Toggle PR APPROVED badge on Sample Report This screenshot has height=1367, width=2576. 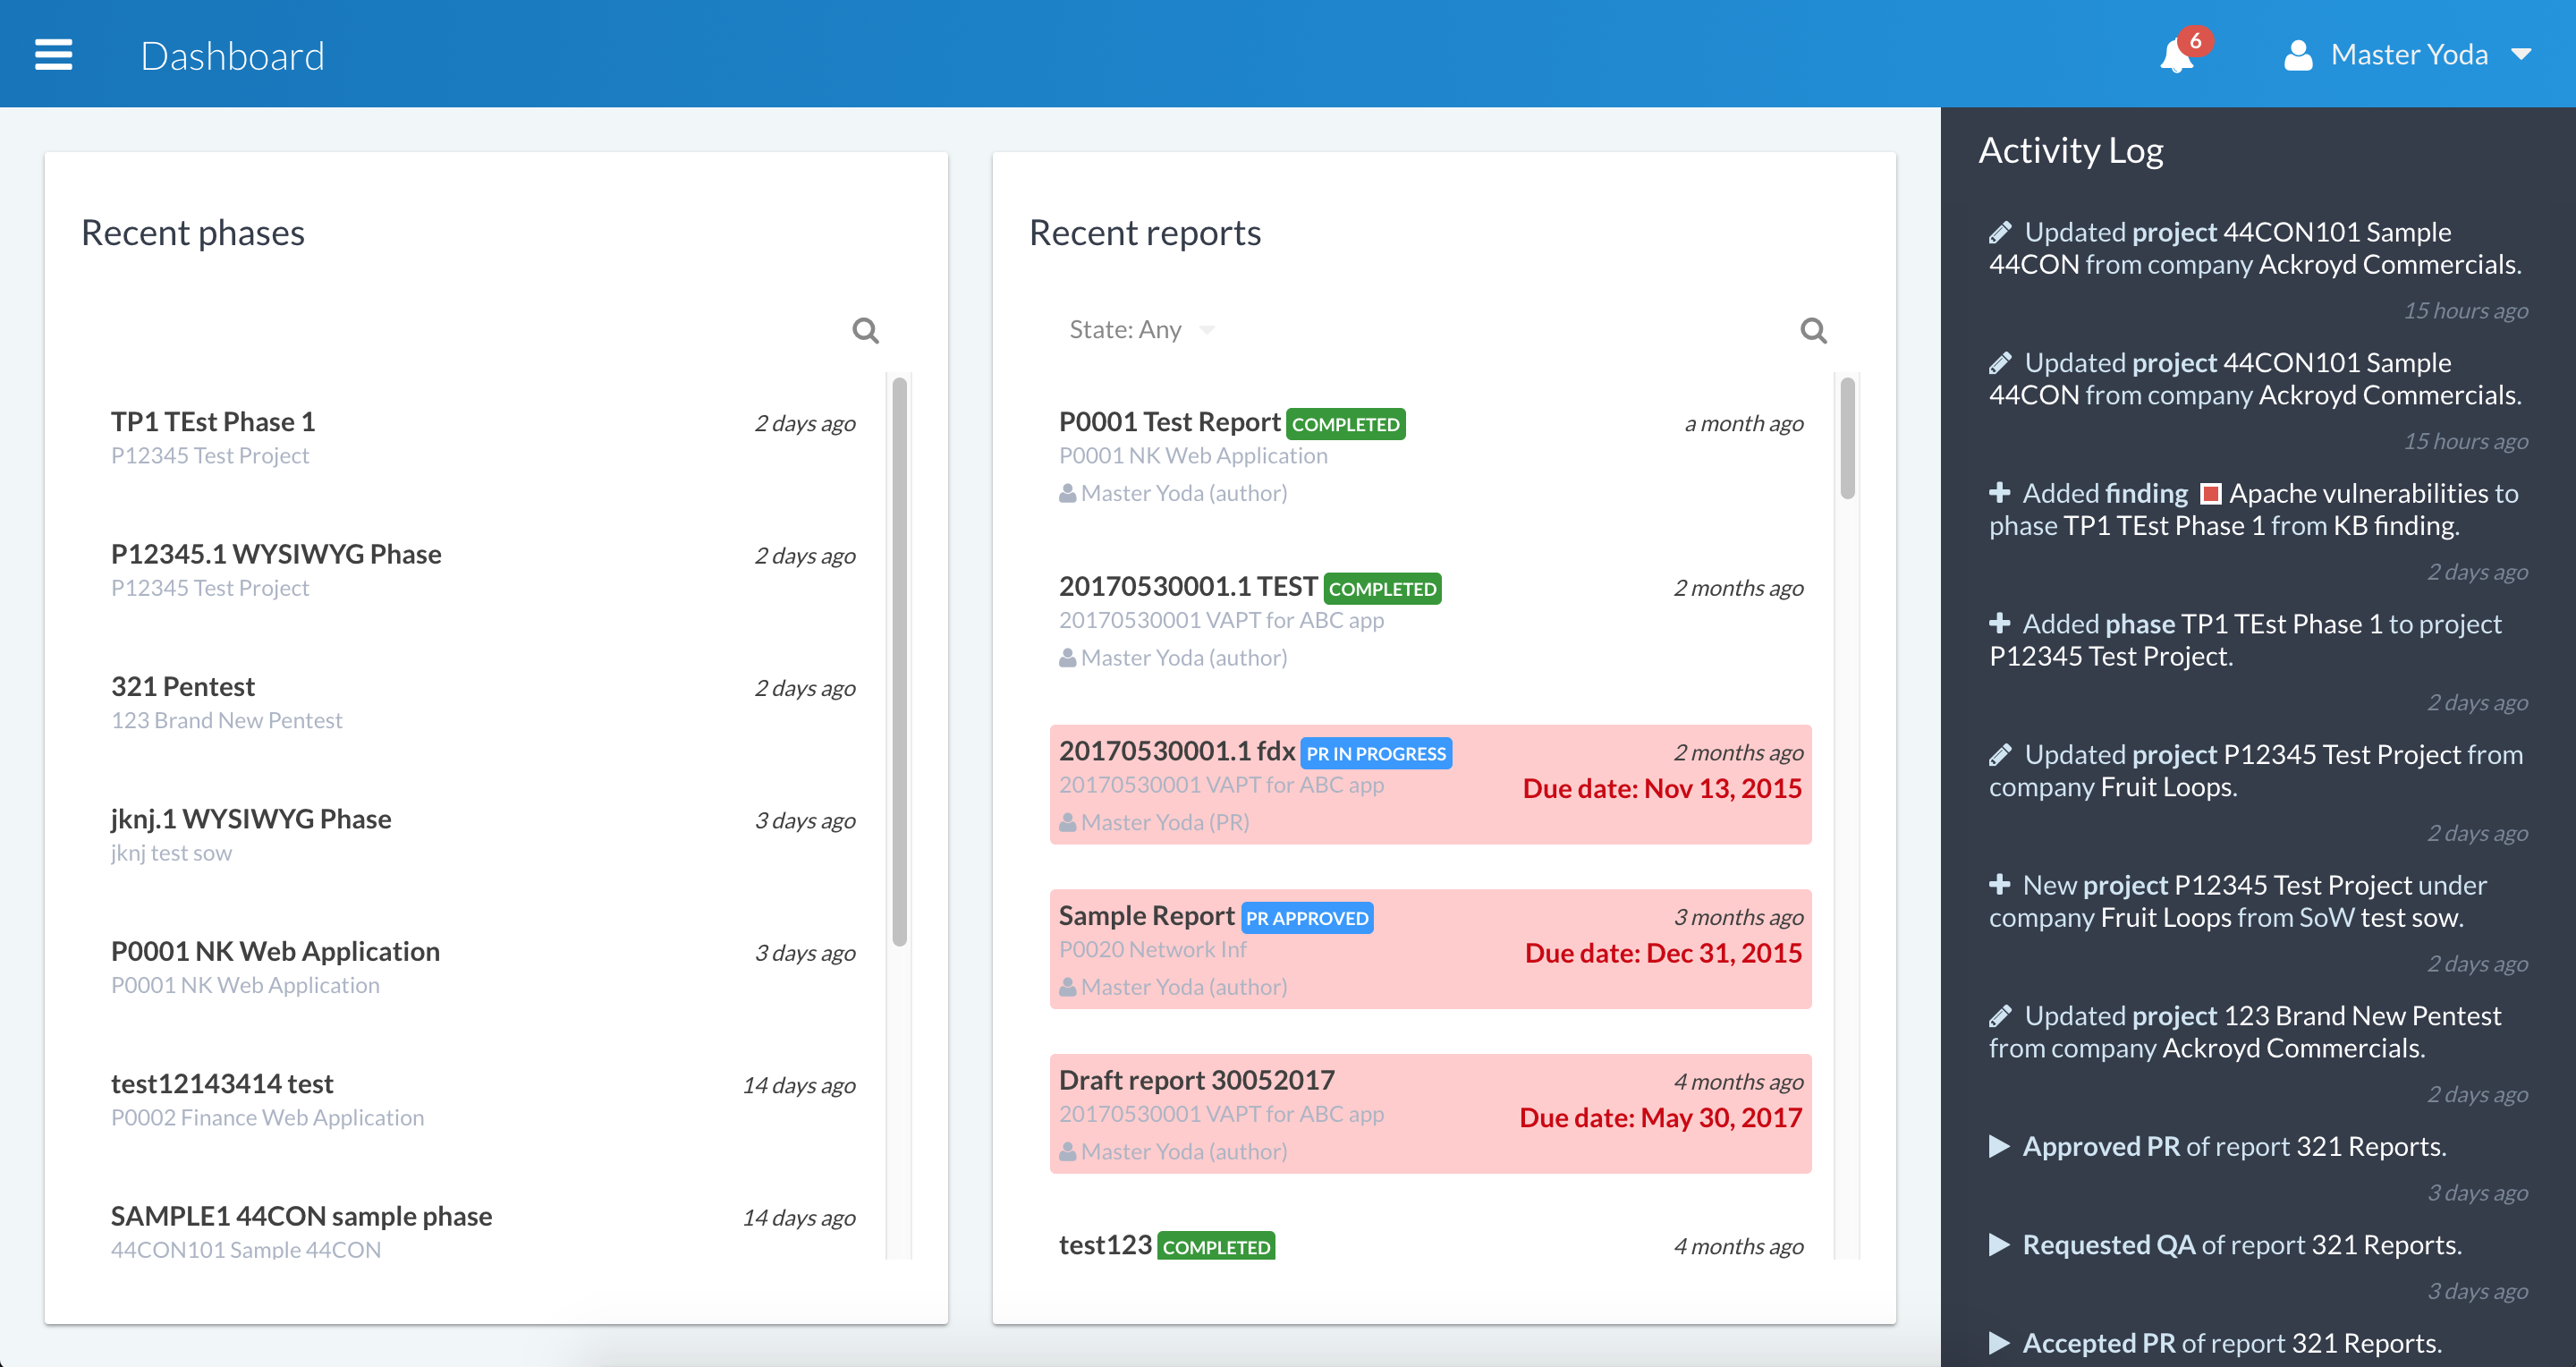tap(1307, 919)
